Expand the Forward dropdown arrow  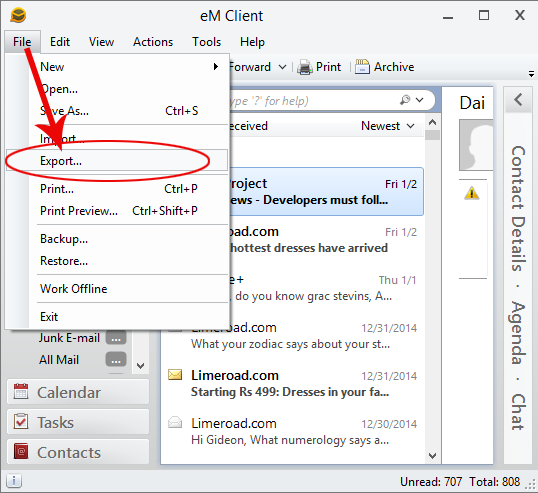282,67
